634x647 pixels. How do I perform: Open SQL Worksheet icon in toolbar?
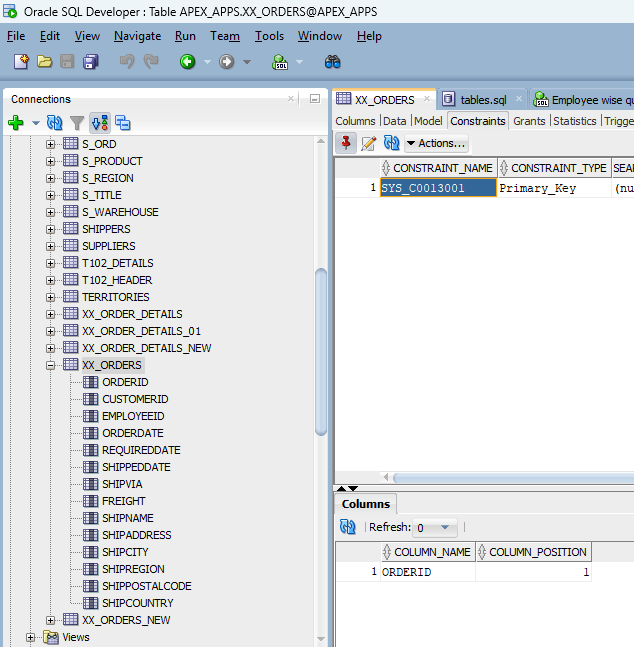(280, 62)
